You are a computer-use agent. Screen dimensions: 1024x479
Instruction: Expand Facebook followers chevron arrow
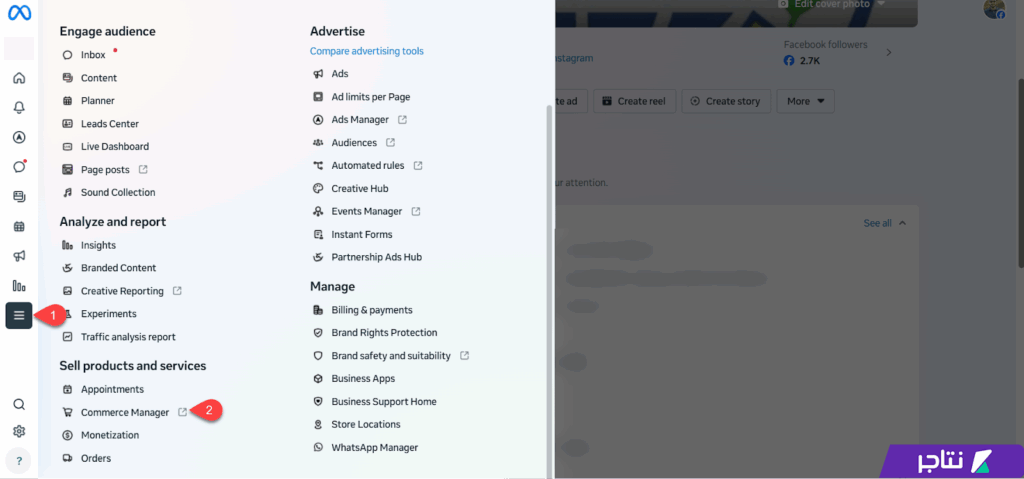889,52
